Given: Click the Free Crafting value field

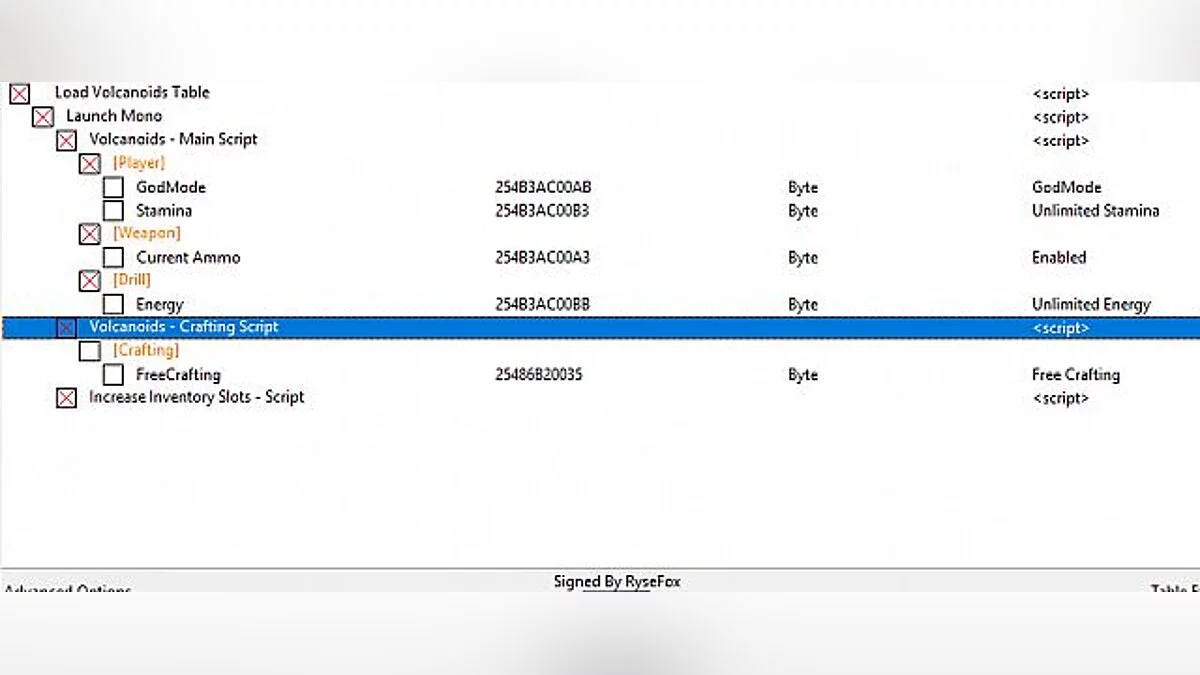Looking at the screenshot, I should [x=1075, y=375].
